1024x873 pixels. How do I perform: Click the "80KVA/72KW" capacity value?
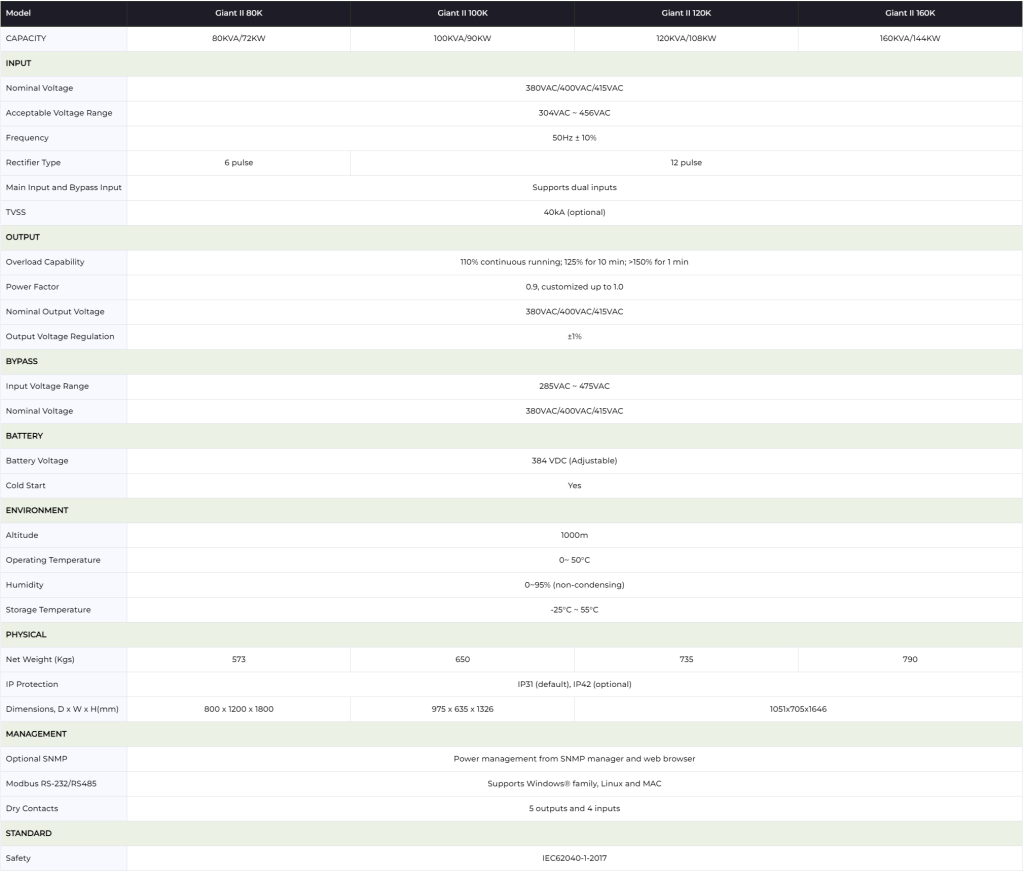(239, 39)
